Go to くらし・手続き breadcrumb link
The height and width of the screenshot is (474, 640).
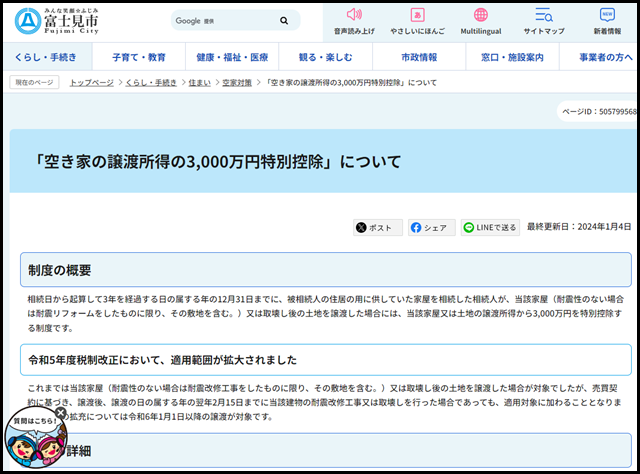(x=151, y=82)
